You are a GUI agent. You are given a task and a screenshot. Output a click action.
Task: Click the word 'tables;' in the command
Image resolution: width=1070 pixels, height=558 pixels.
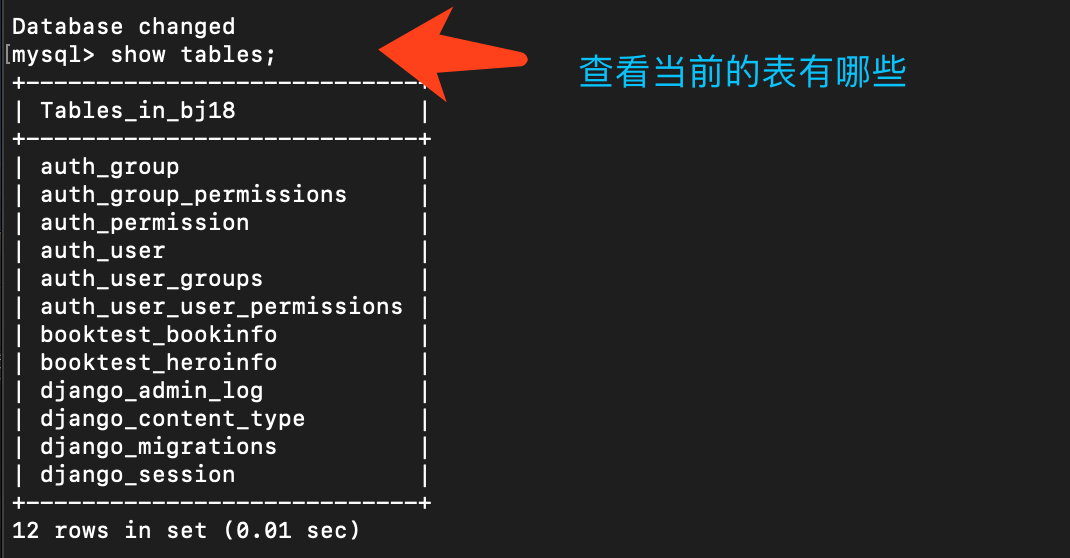[x=229, y=55]
